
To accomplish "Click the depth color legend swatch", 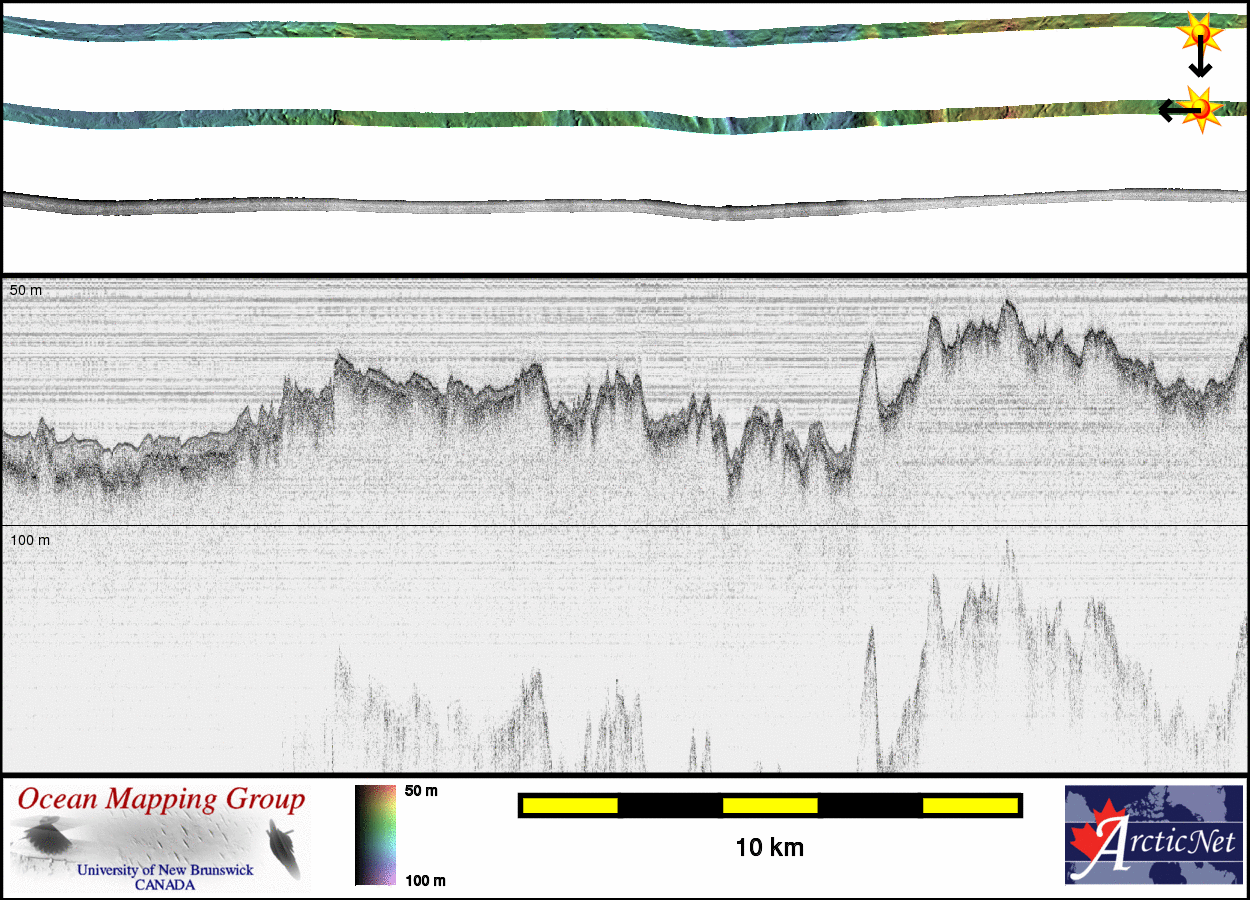I will pyautogui.click(x=375, y=835).
